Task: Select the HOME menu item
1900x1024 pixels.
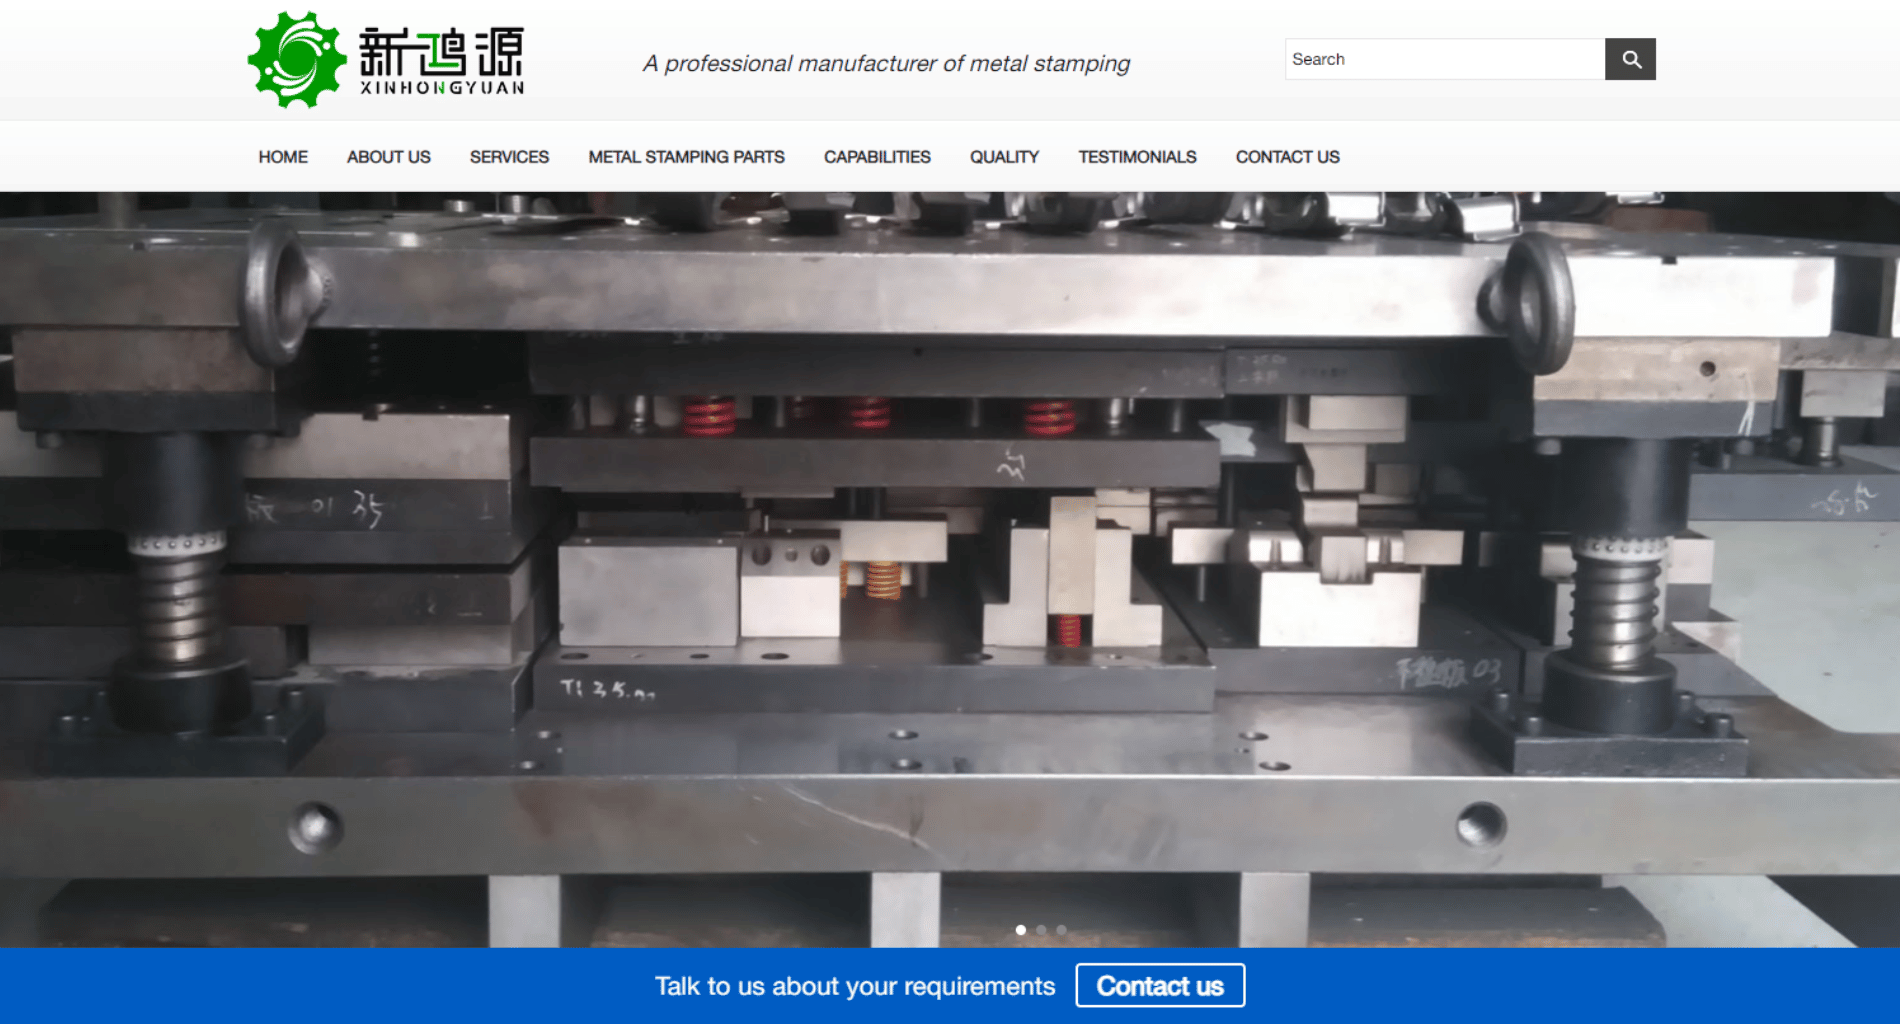Action: 283,157
